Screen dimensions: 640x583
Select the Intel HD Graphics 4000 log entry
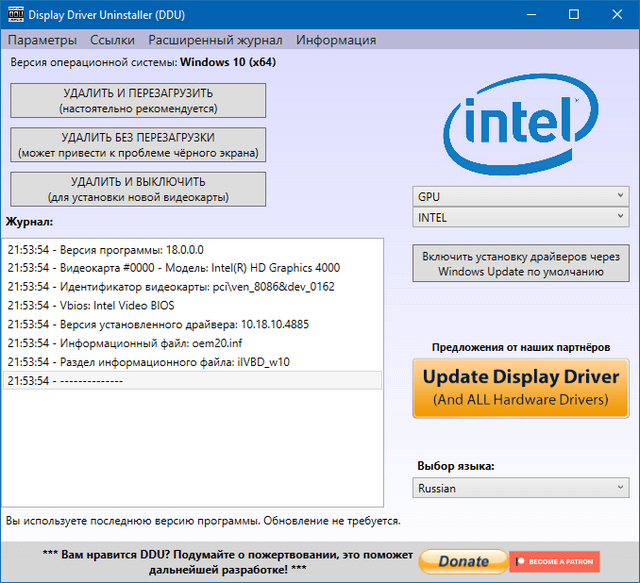(x=173, y=267)
